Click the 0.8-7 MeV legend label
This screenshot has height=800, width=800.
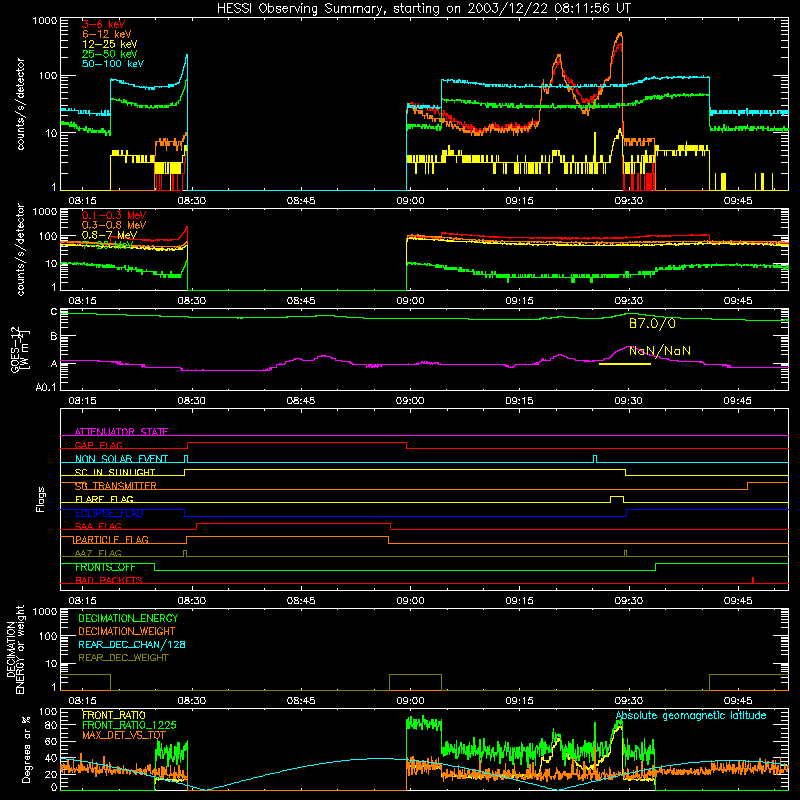[109, 235]
